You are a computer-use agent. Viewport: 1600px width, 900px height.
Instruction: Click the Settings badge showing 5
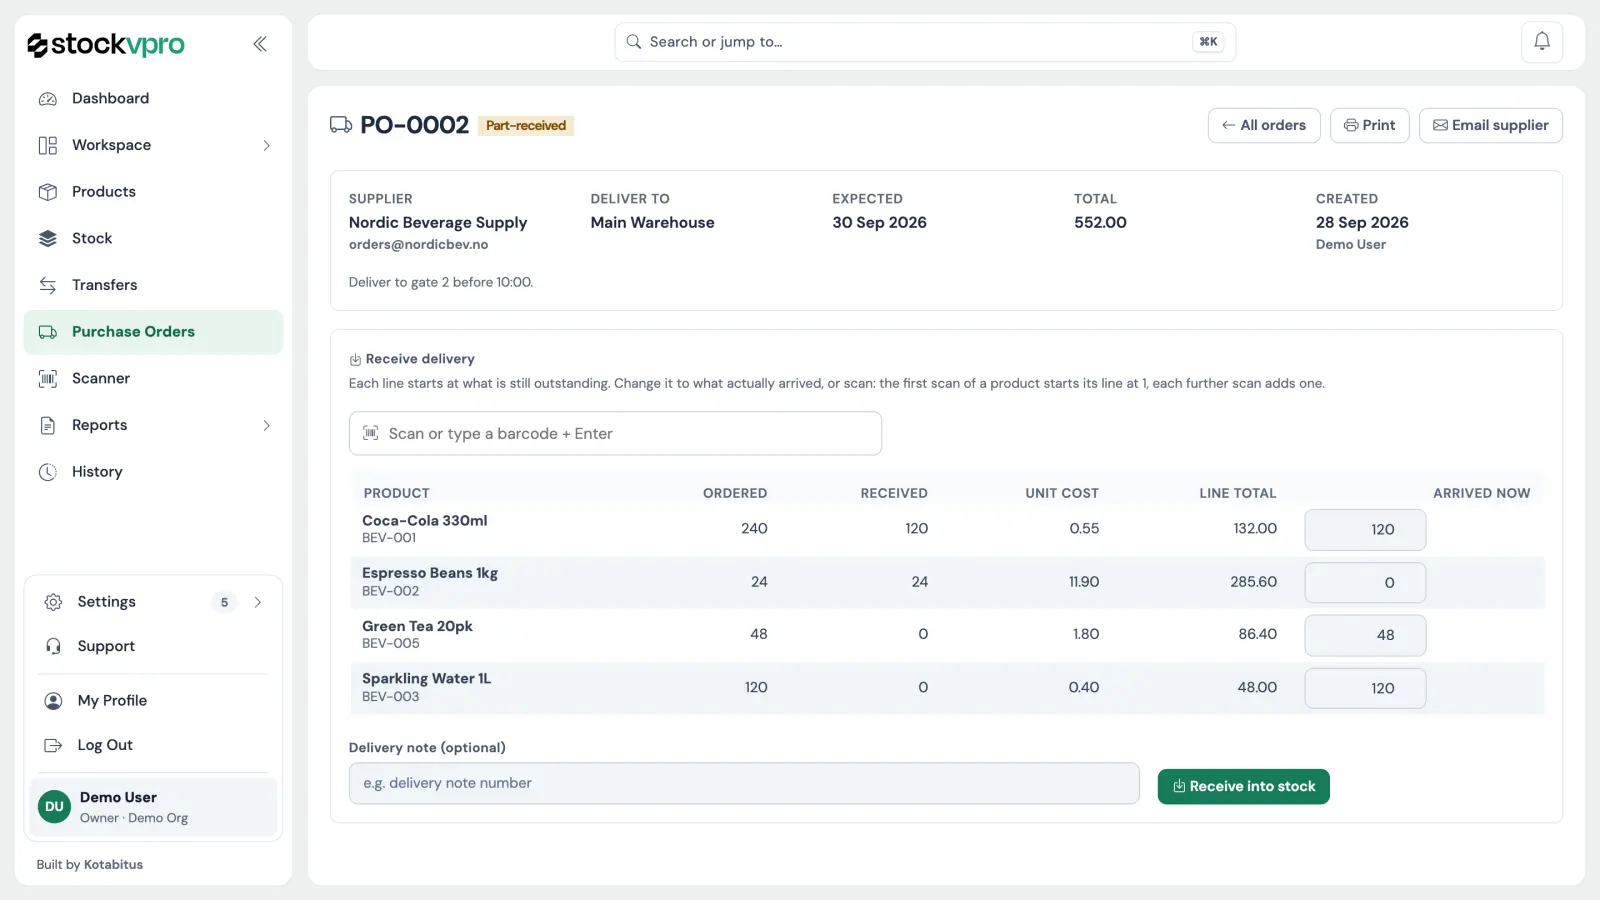point(224,602)
